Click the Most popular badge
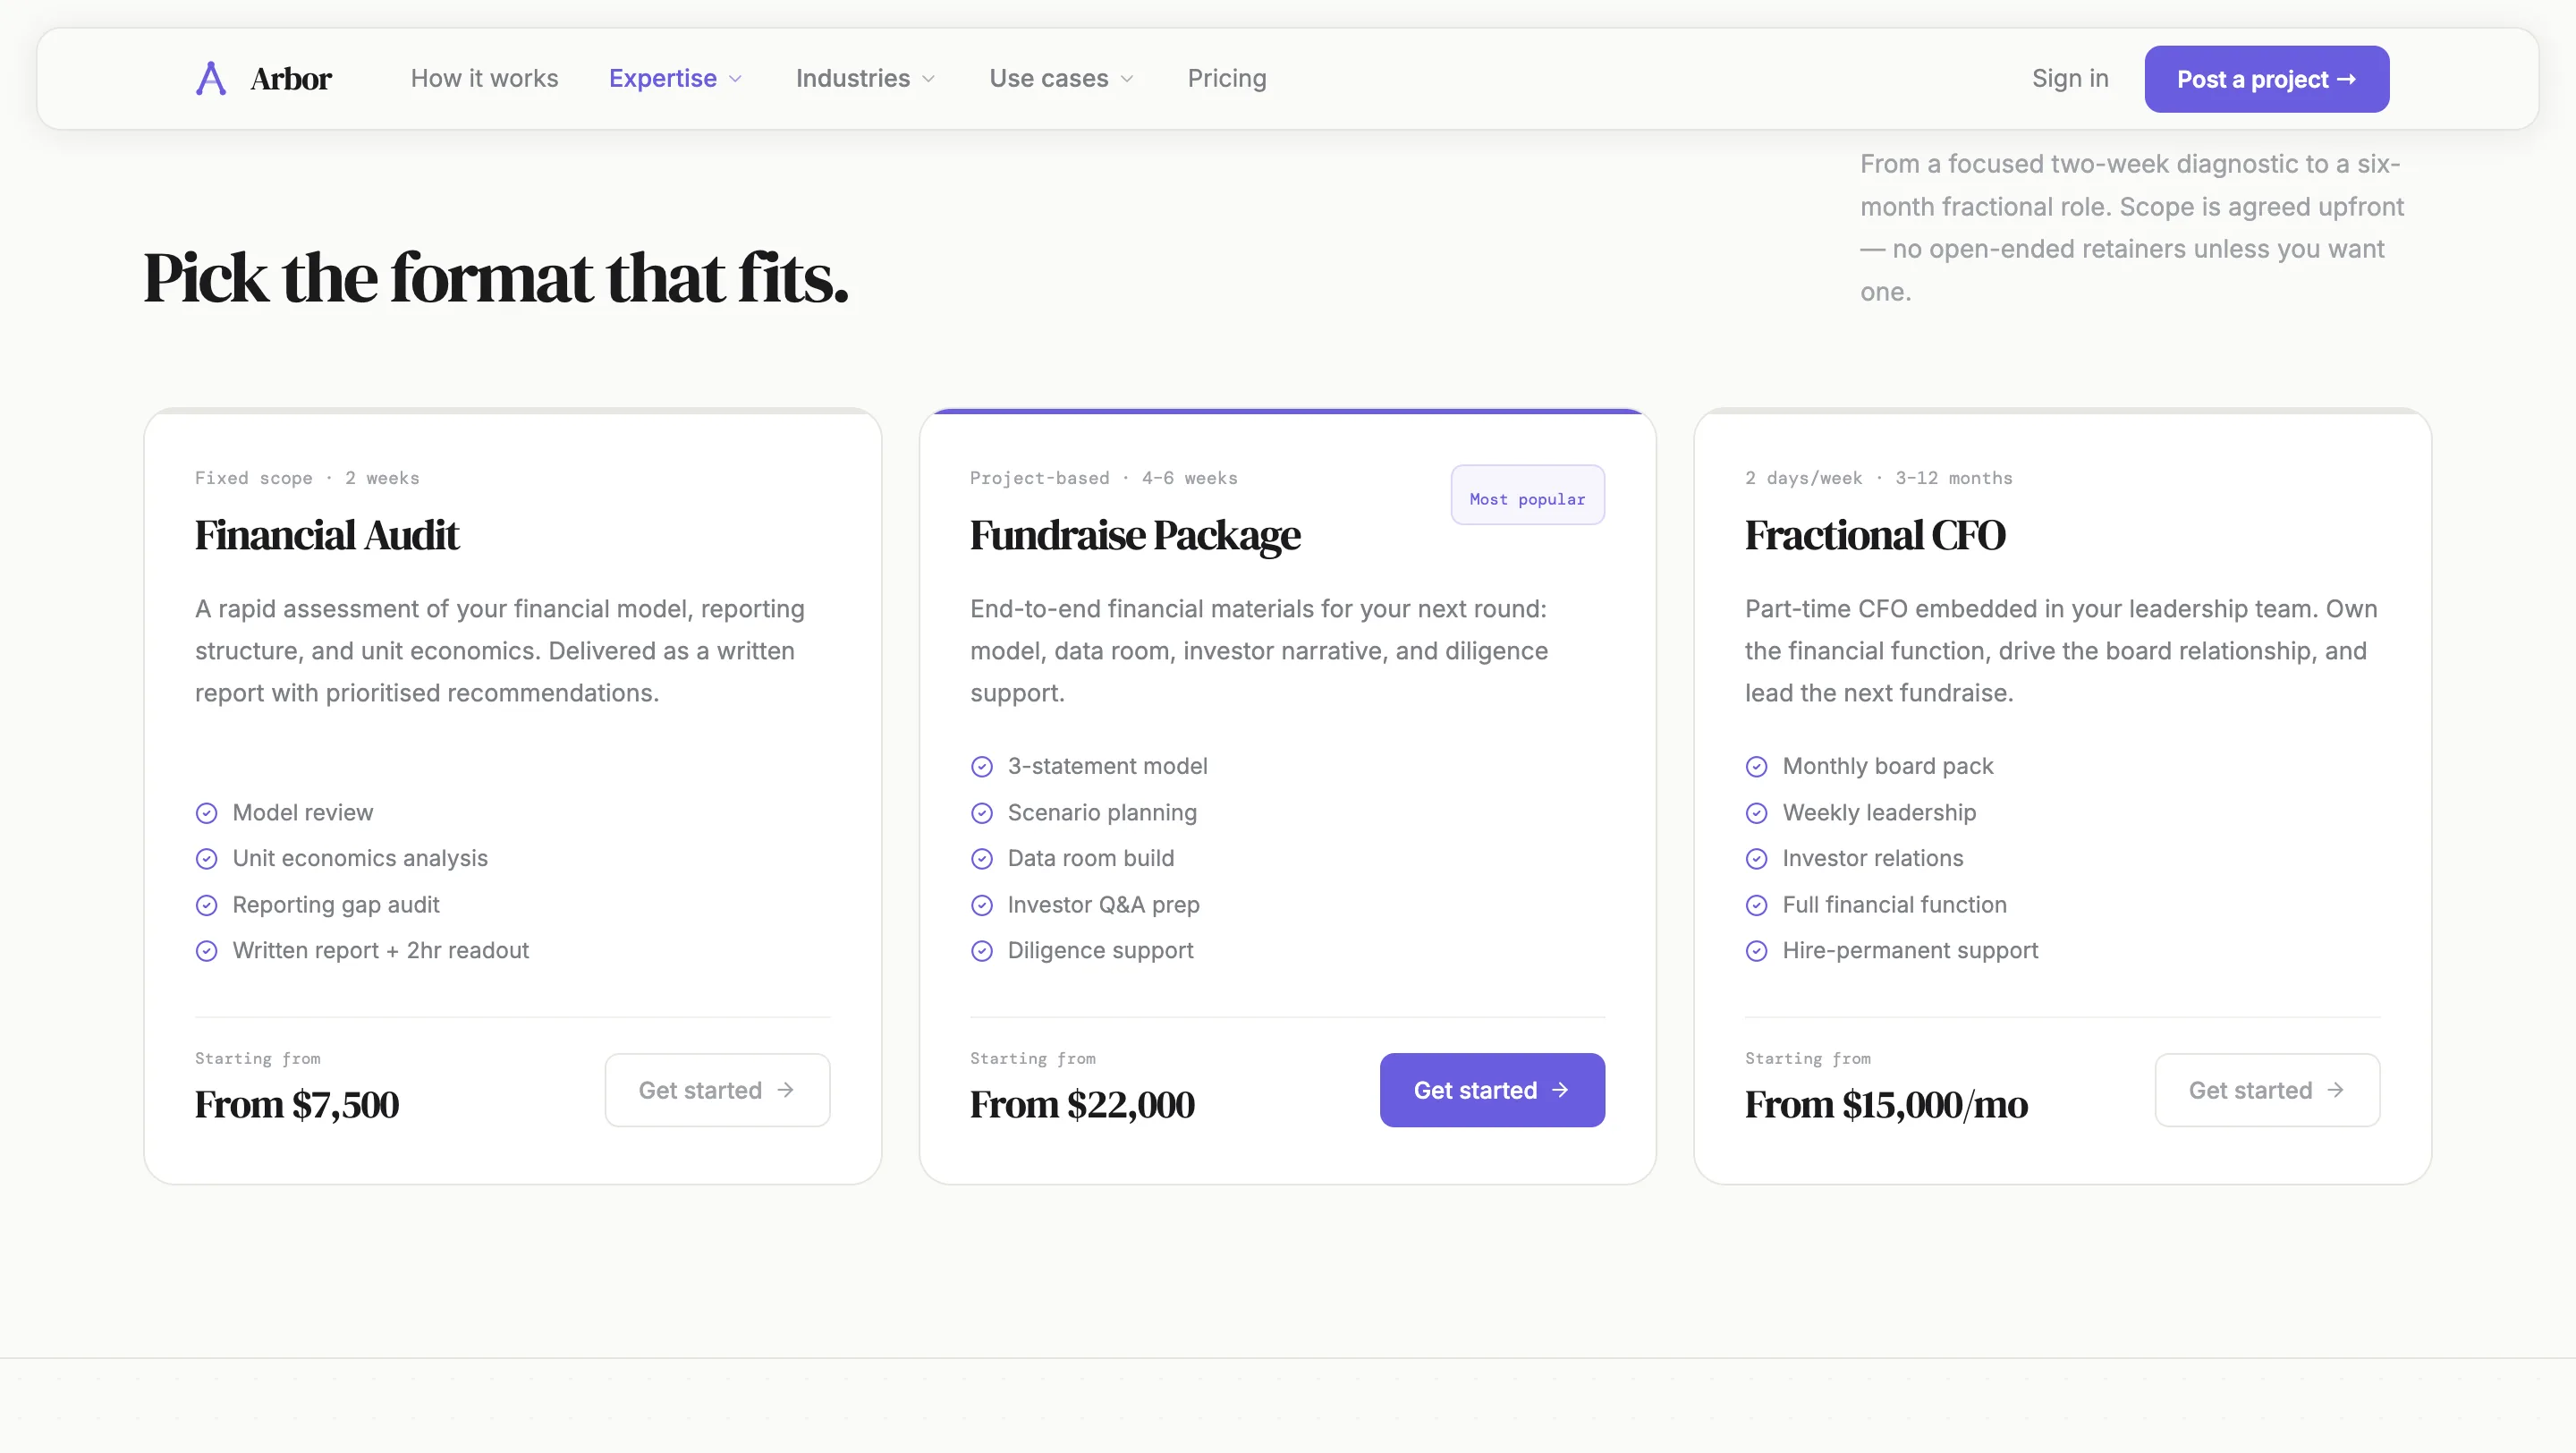 (1527, 495)
